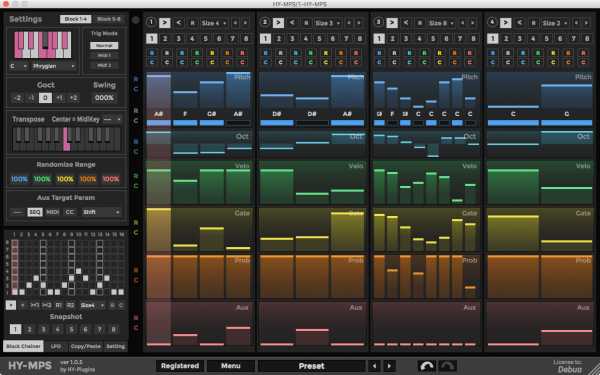Viewport: 600px width, 375px height.
Task: Open root note C dropdown
Action: pos(18,66)
